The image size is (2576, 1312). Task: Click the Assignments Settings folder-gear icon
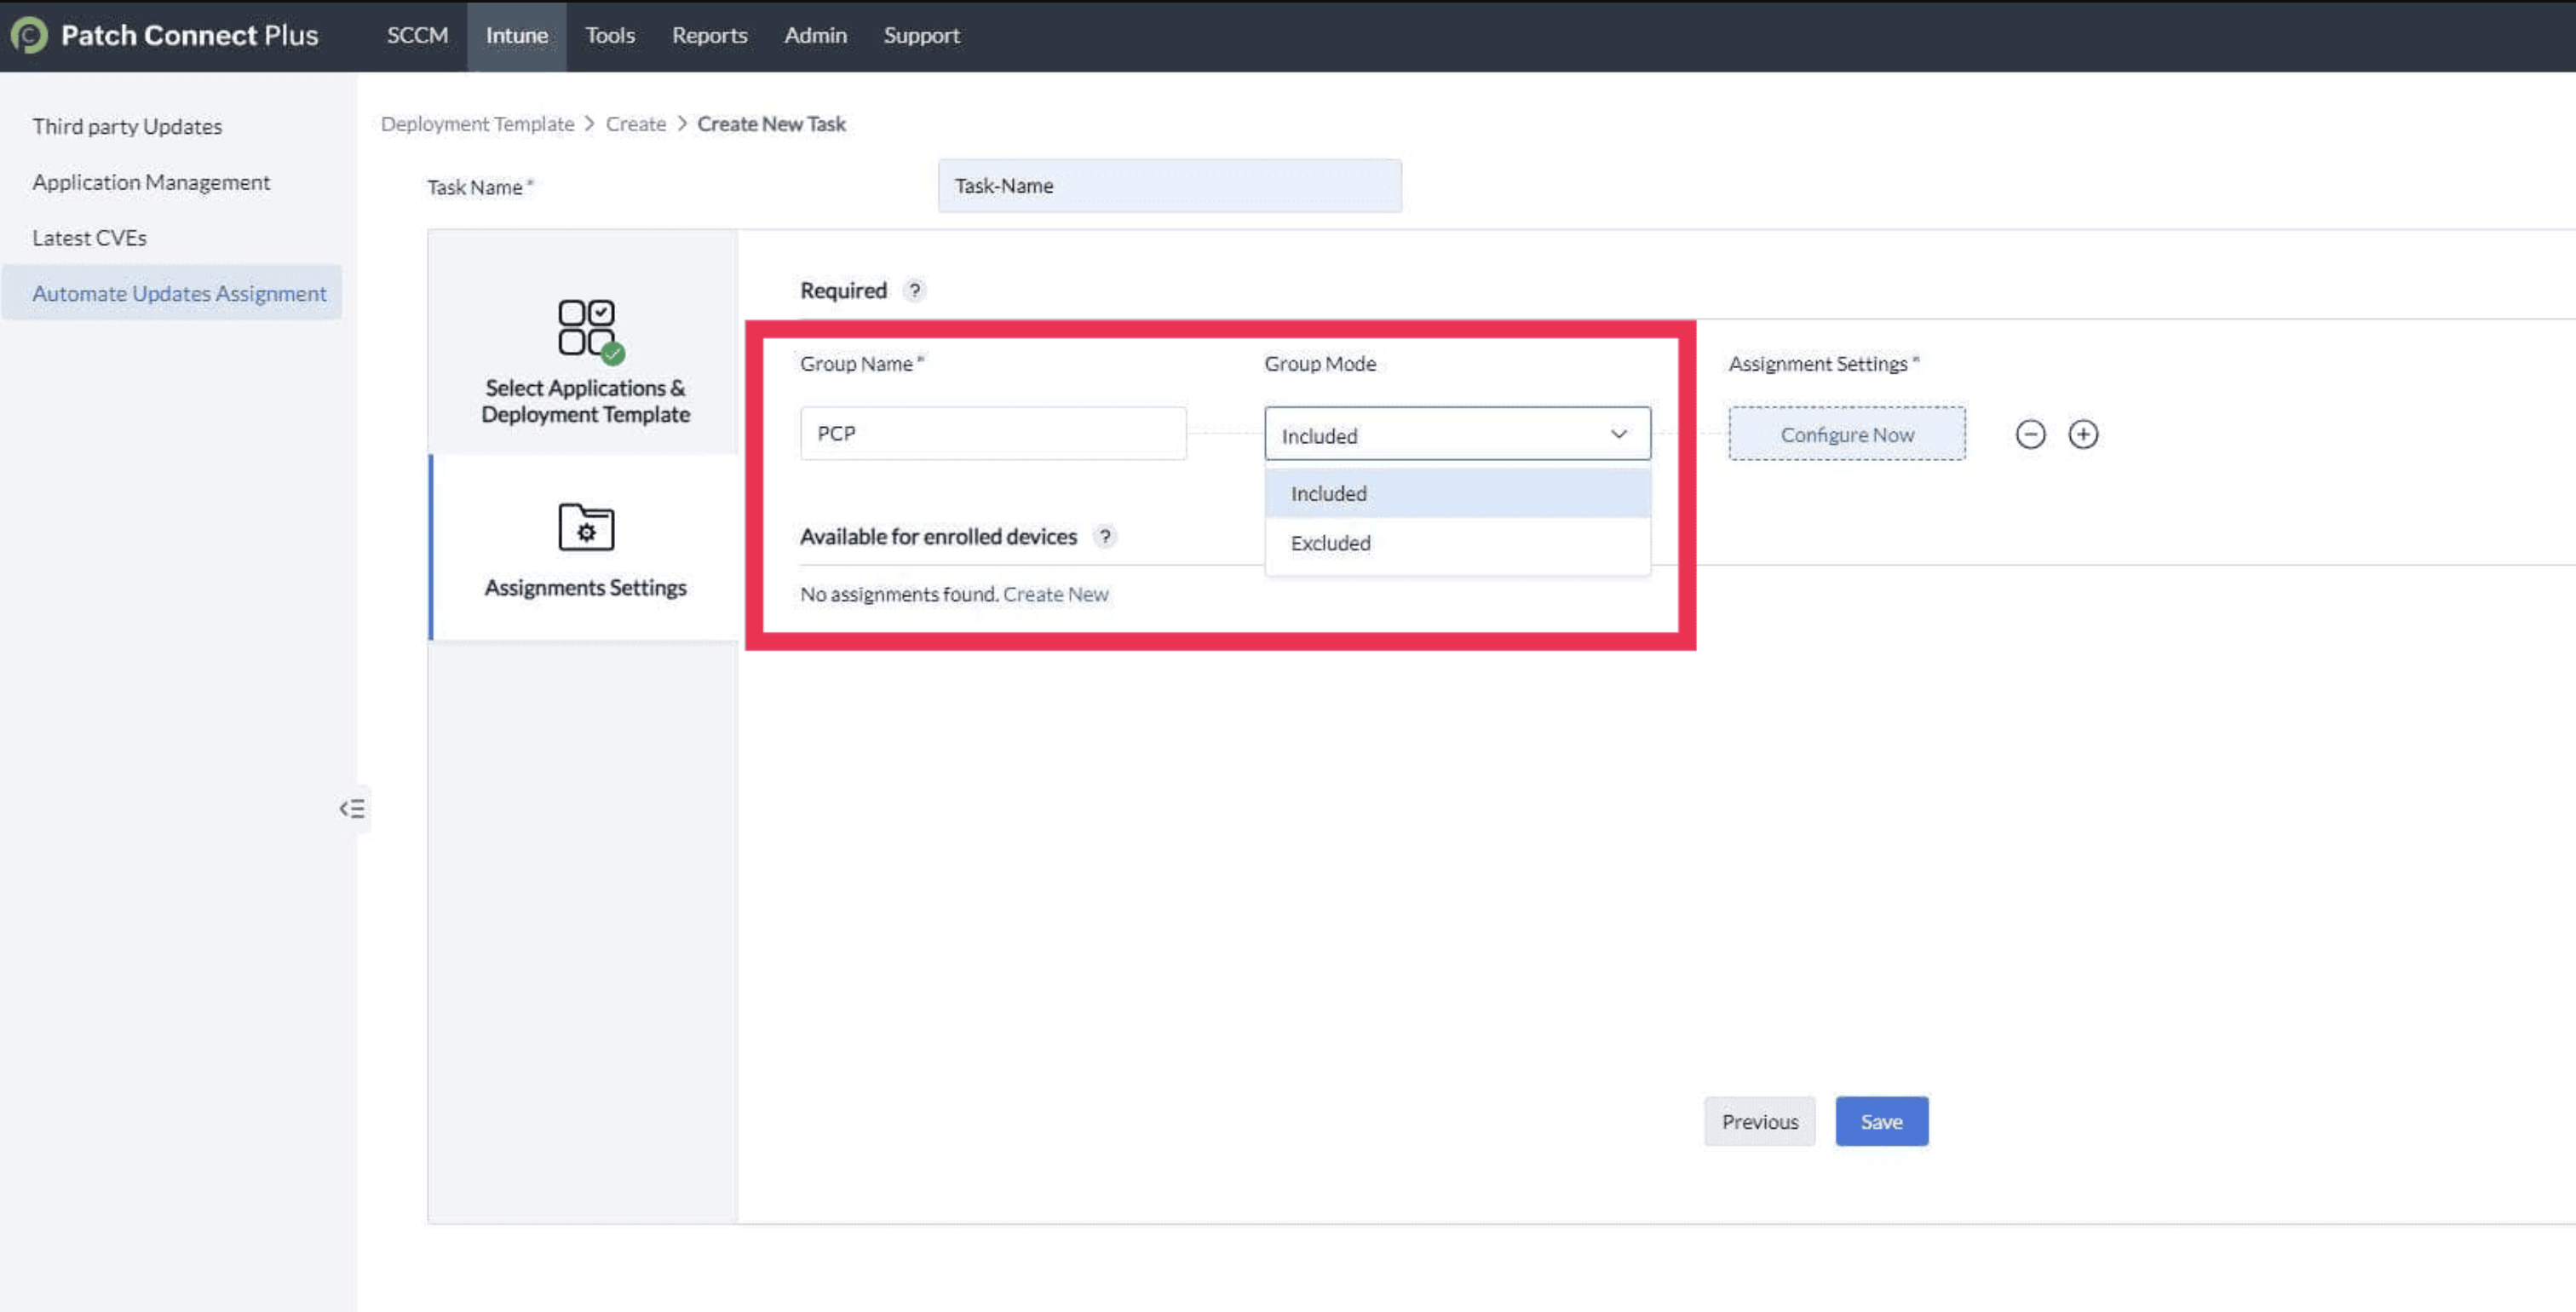(x=586, y=527)
